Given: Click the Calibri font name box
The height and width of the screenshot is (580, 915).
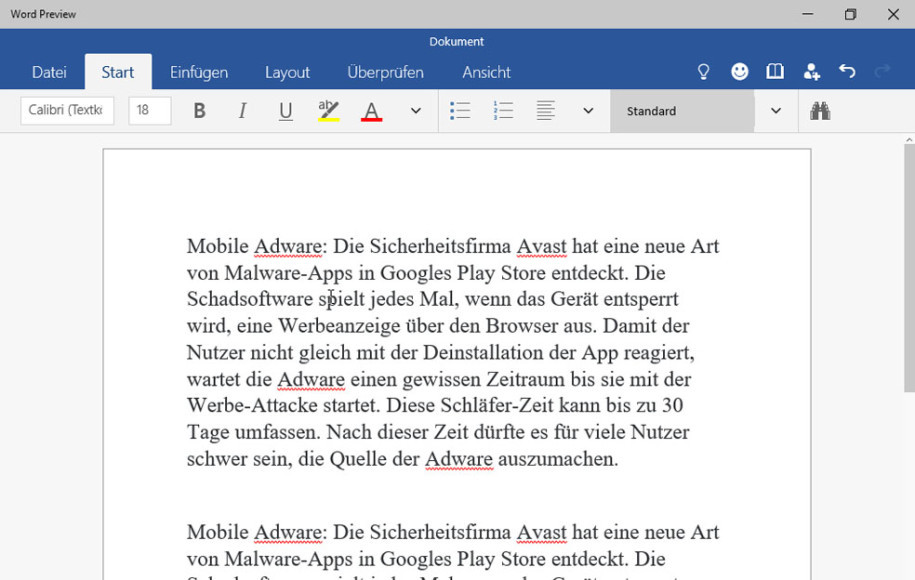Looking at the screenshot, I should click(67, 110).
